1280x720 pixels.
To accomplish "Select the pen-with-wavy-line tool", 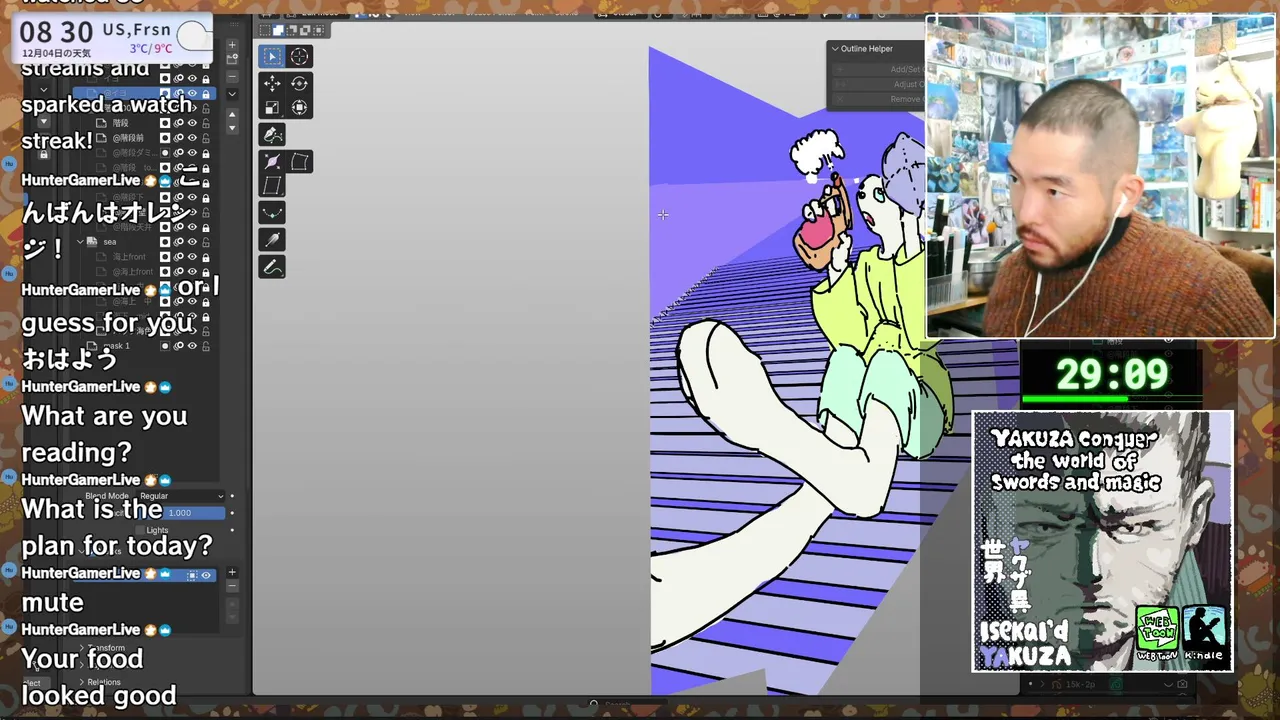I will [x=272, y=267].
